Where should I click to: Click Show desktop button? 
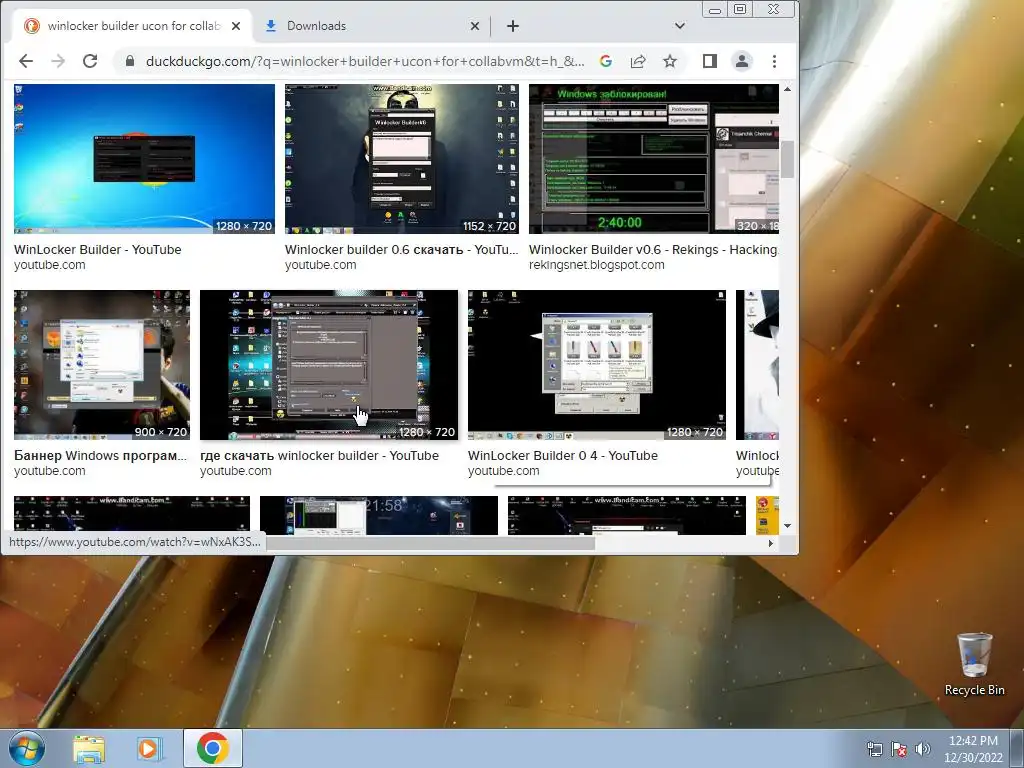1019,748
